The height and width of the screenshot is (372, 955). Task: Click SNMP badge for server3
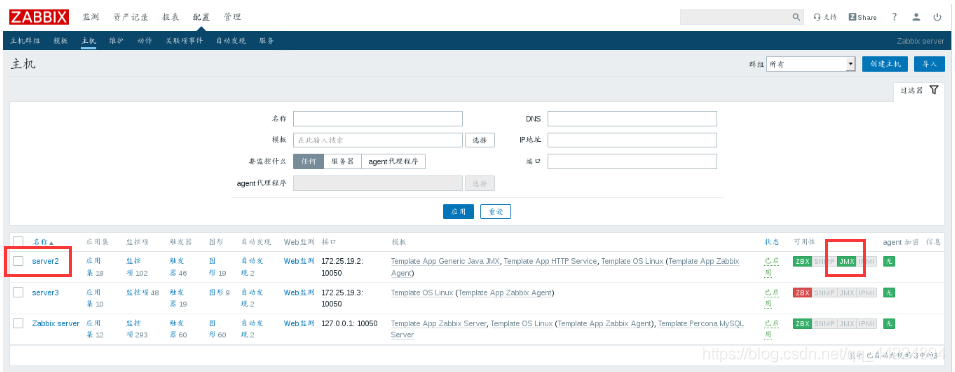coord(824,292)
